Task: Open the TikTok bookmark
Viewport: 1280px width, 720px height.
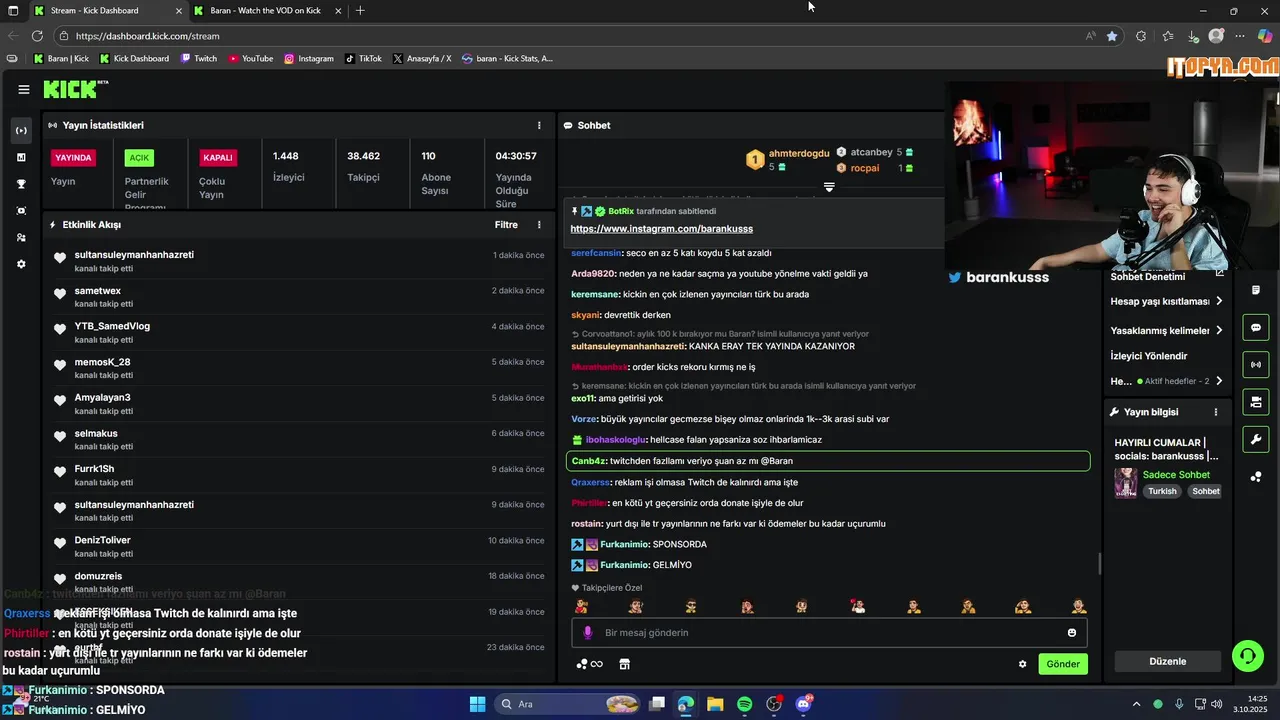Action: click(363, 59)
